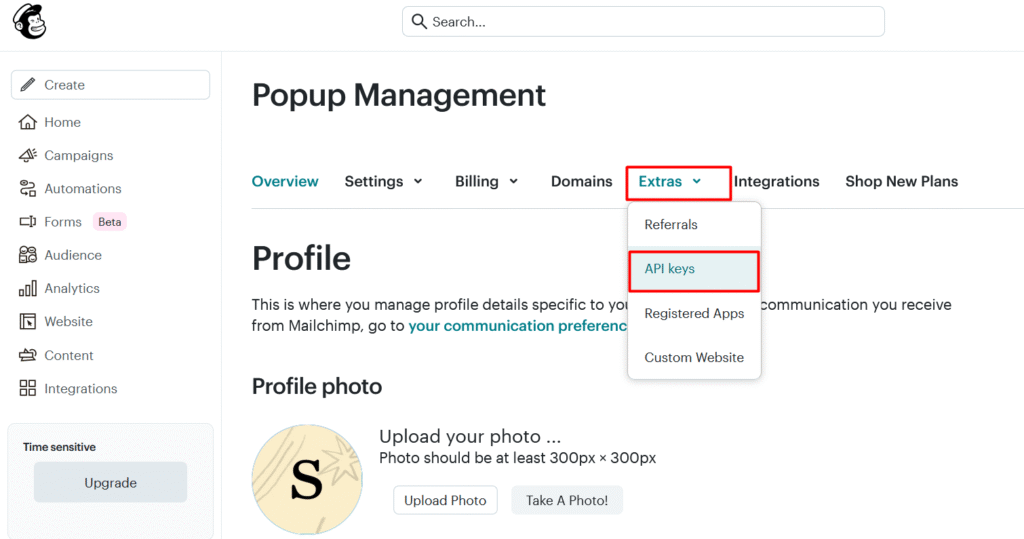Click the Audience people icon

28,255
